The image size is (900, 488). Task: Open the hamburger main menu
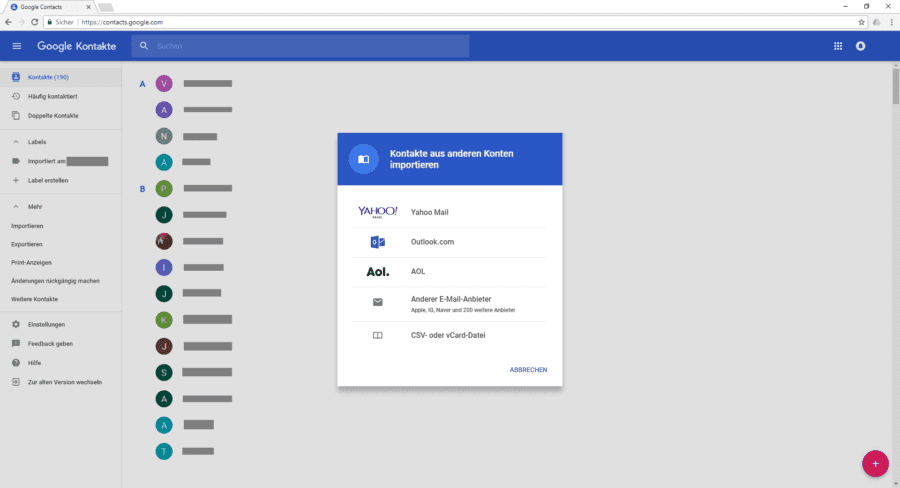(x=17, y=46)
